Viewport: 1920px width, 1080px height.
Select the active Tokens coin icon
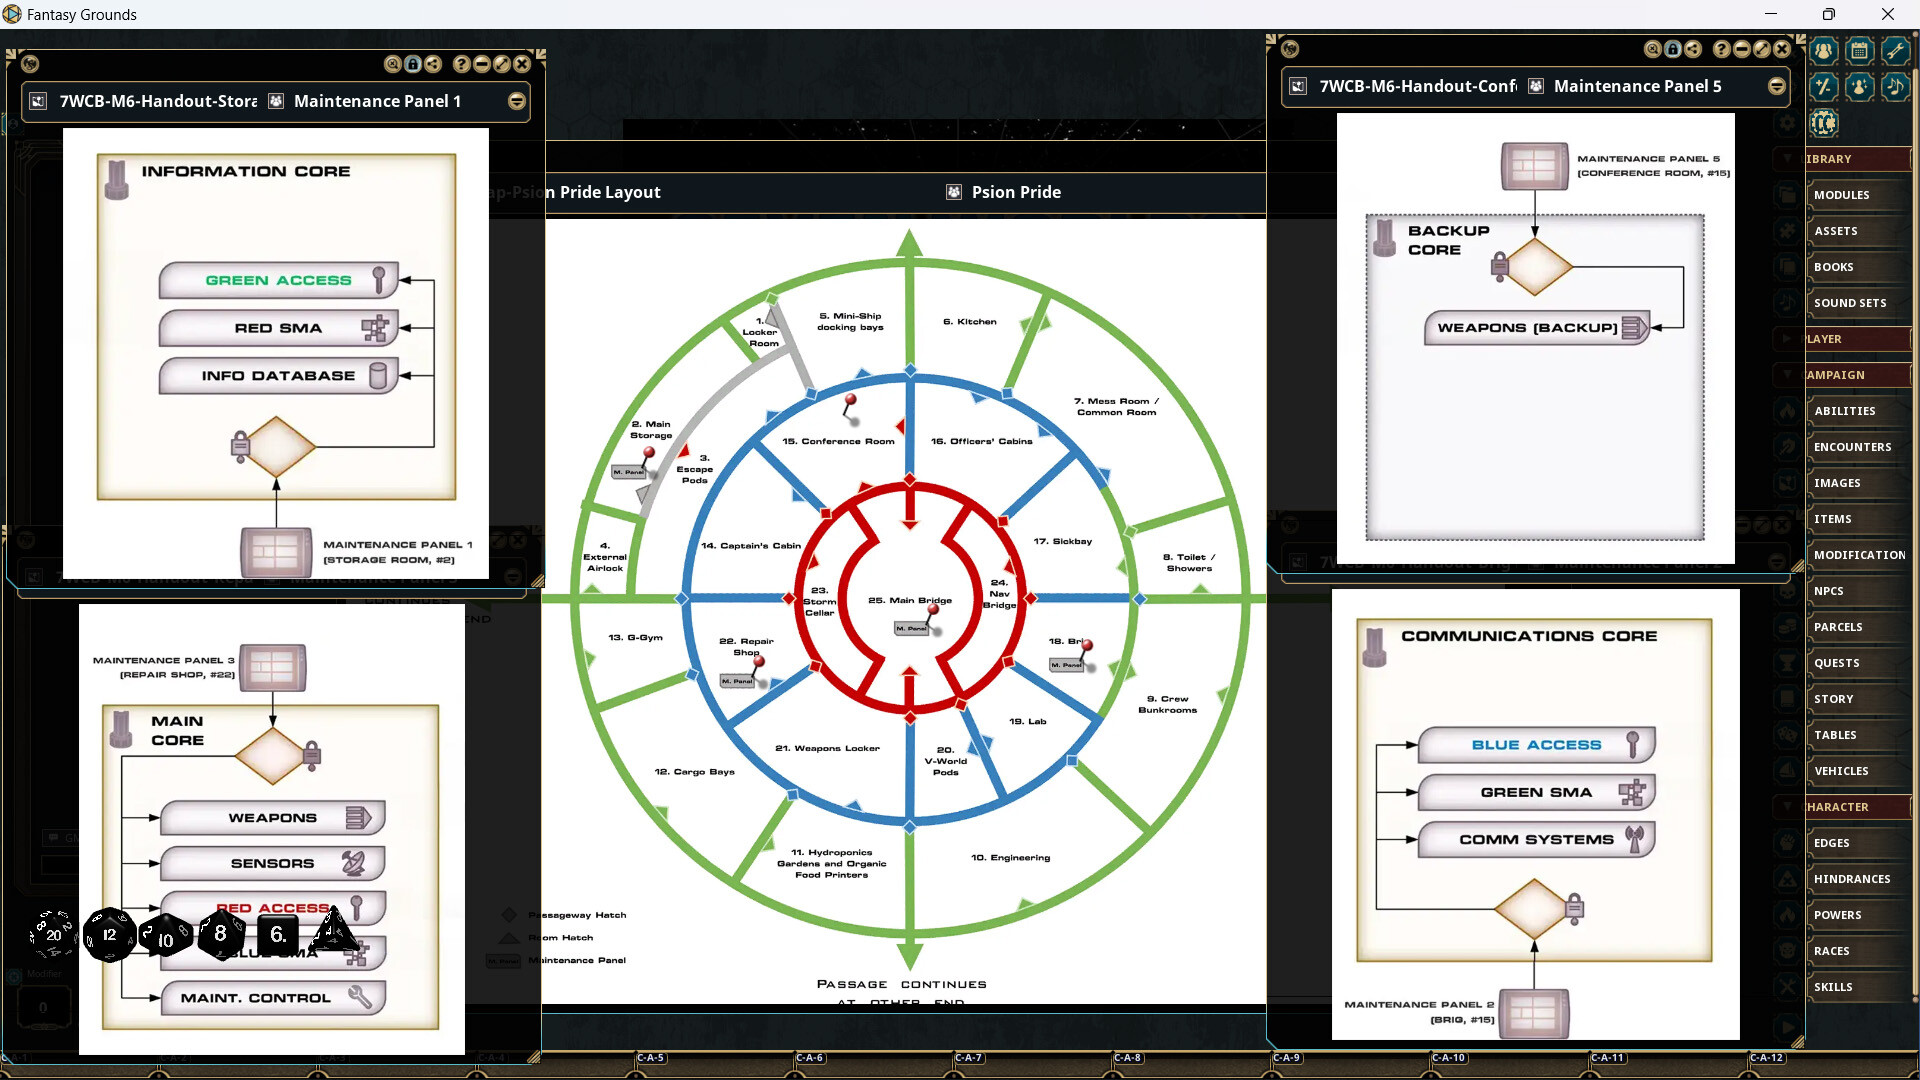1824,123
